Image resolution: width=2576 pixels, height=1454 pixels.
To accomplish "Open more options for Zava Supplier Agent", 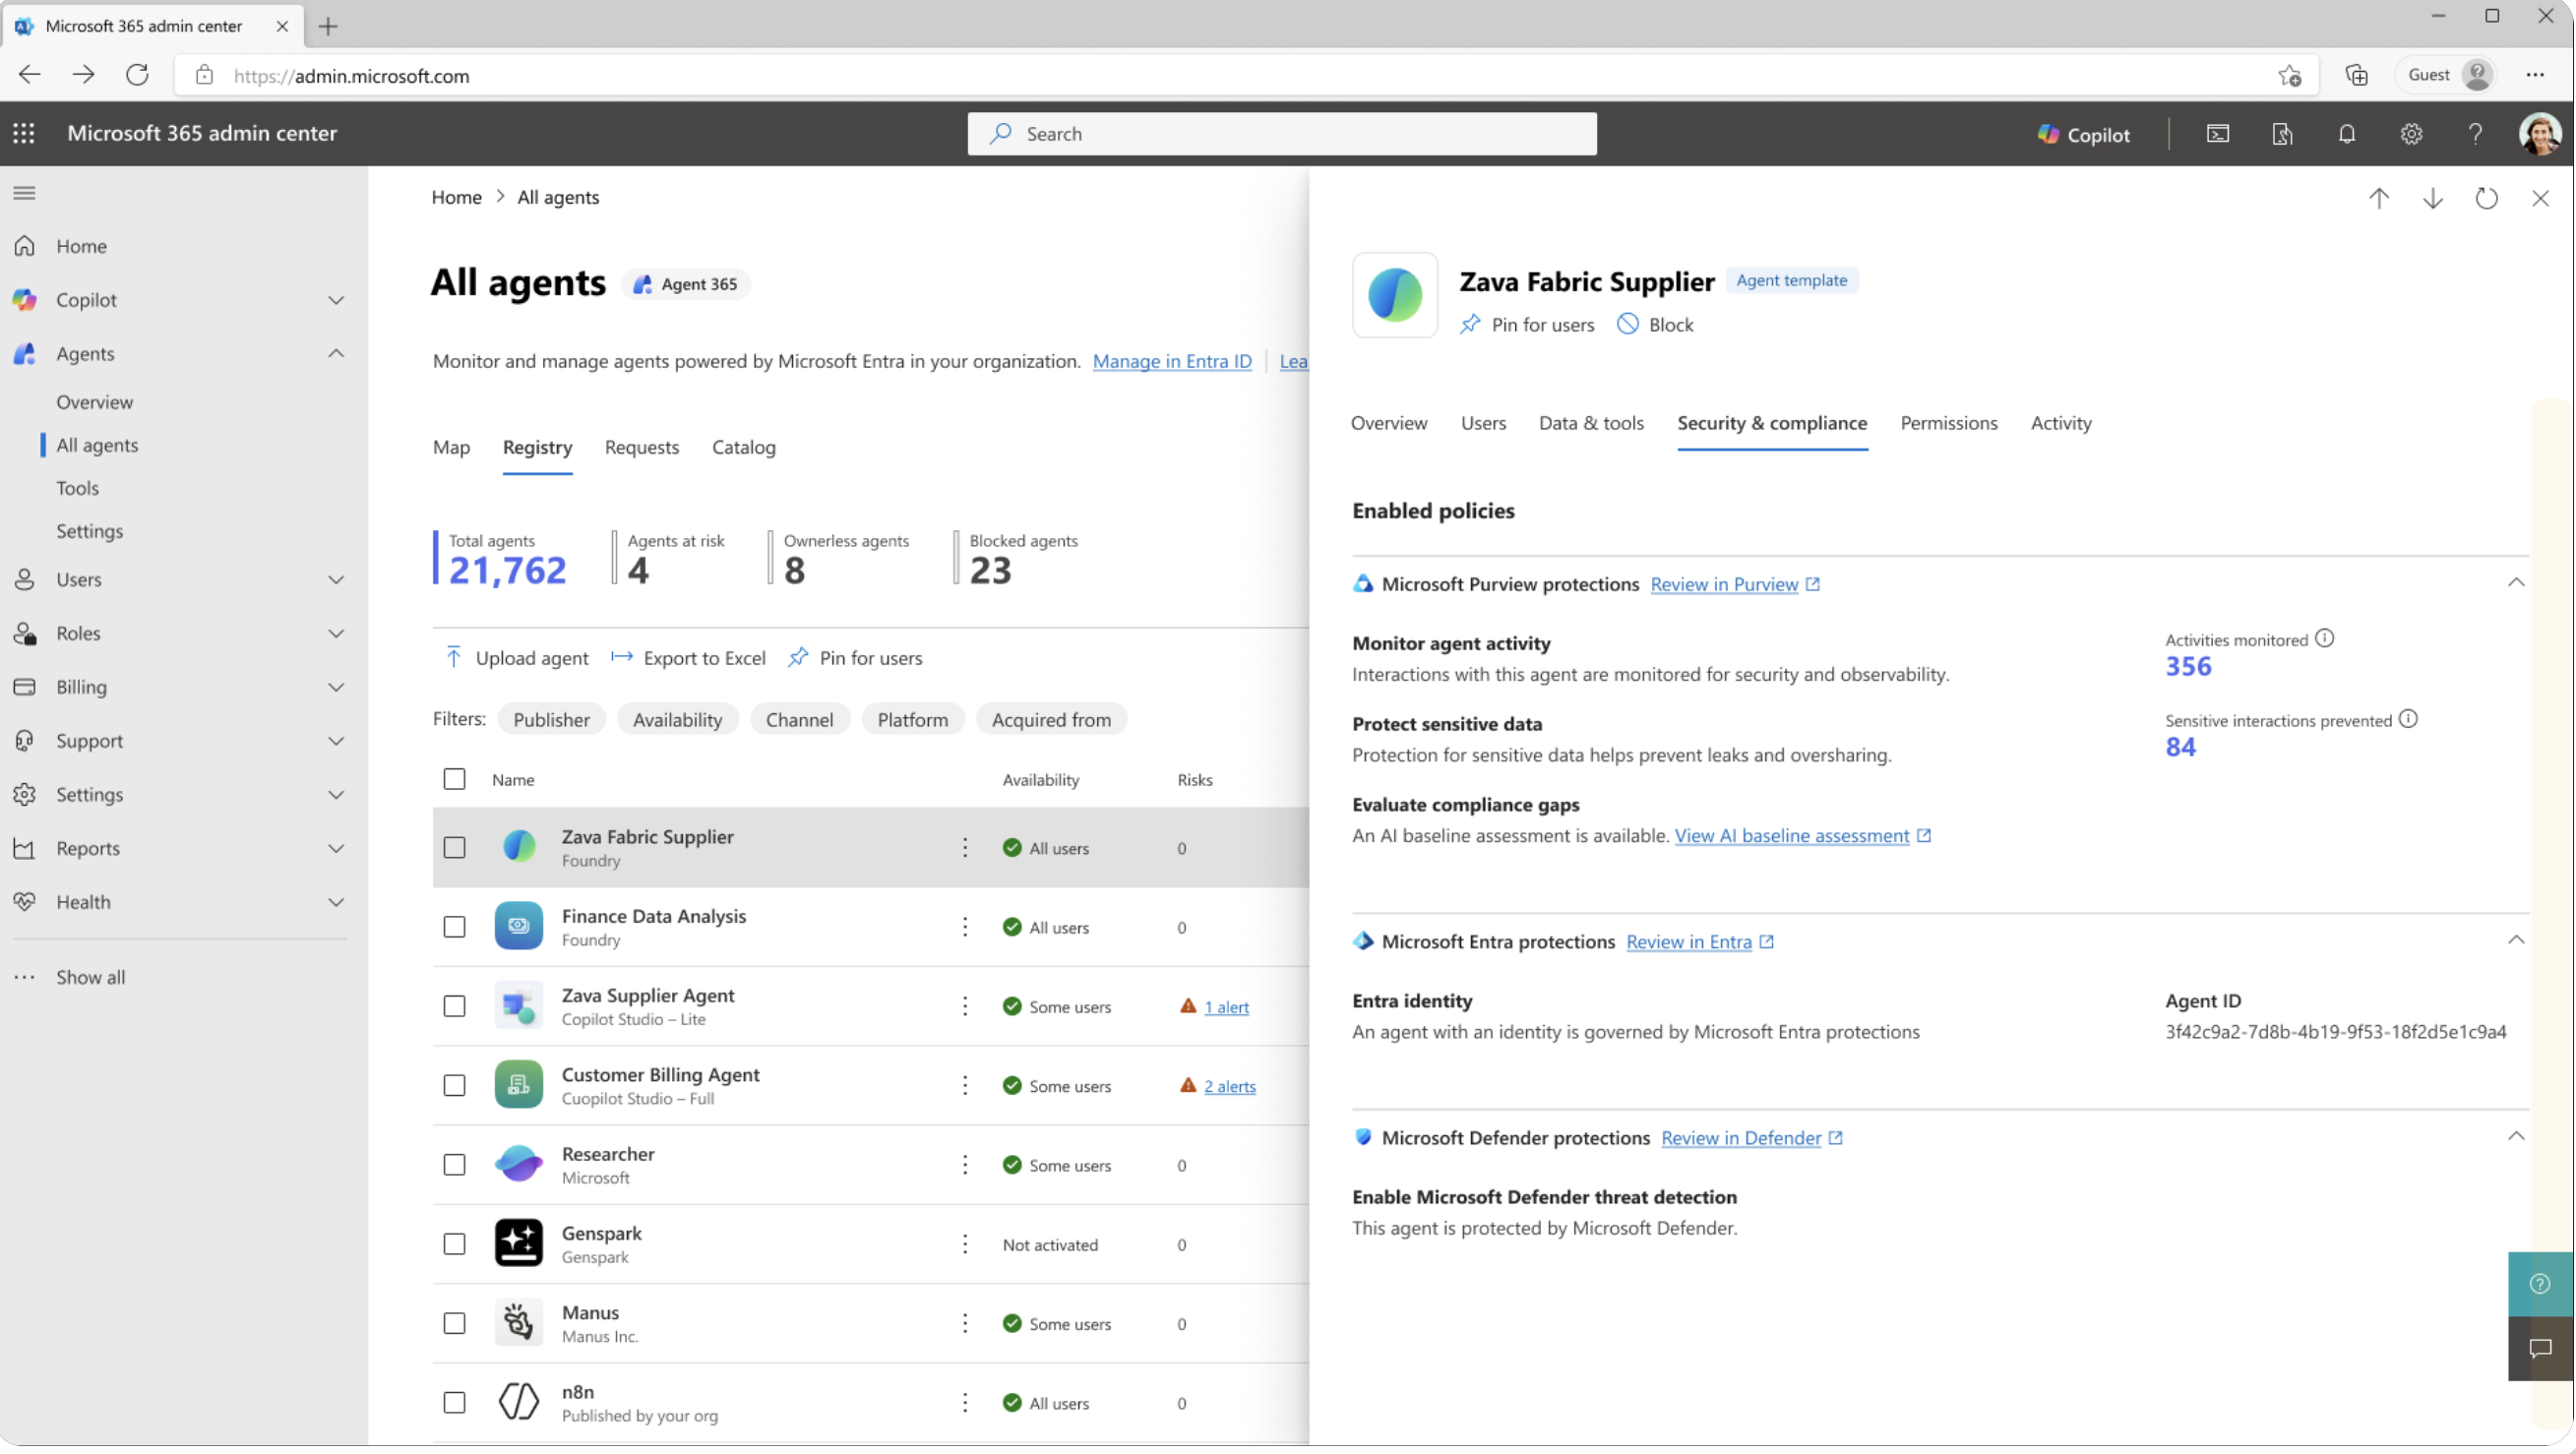I will 965,1007.
